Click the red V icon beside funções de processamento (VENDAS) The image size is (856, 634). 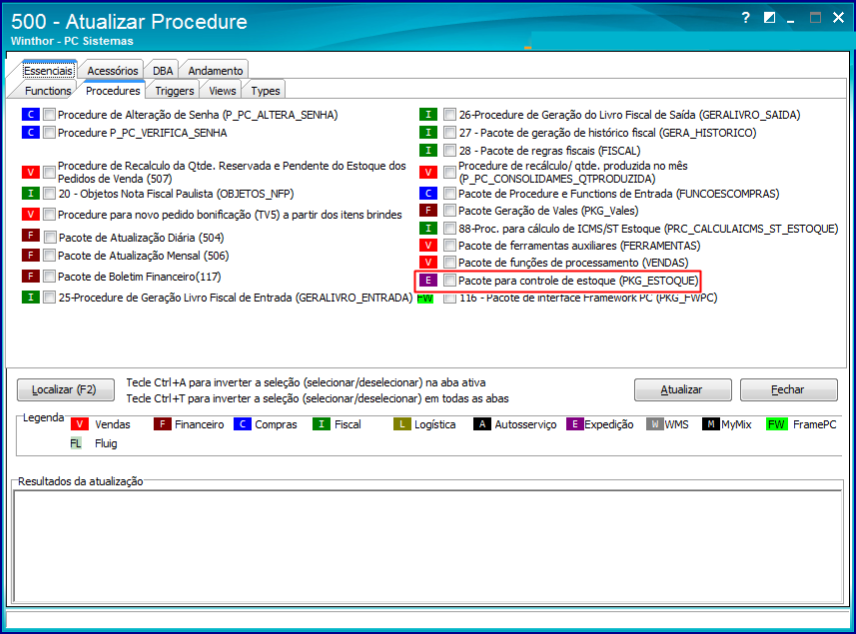coord(428,262)
